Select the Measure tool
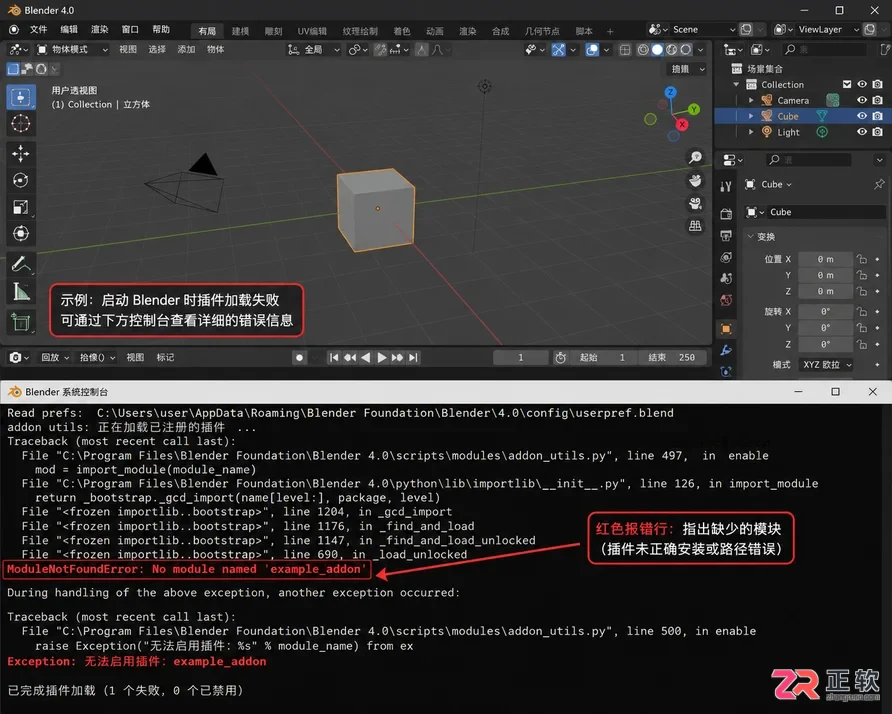 coord(21,292)
